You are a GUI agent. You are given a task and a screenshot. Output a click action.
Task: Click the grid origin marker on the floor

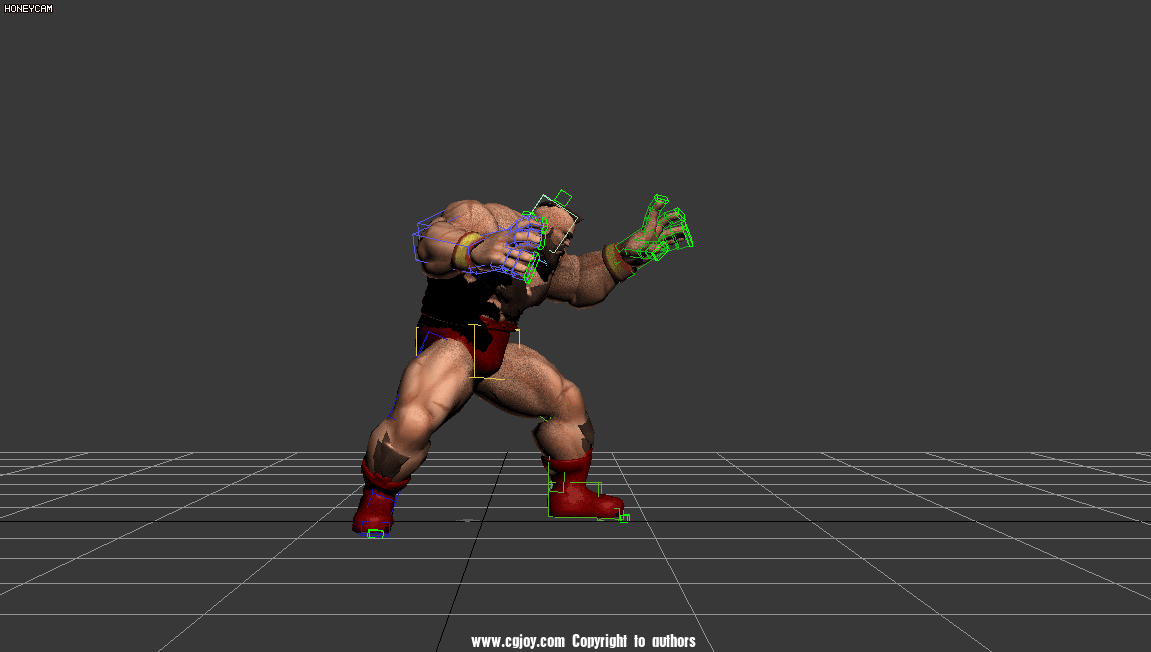pyautogui.click(x=467, y=521)
